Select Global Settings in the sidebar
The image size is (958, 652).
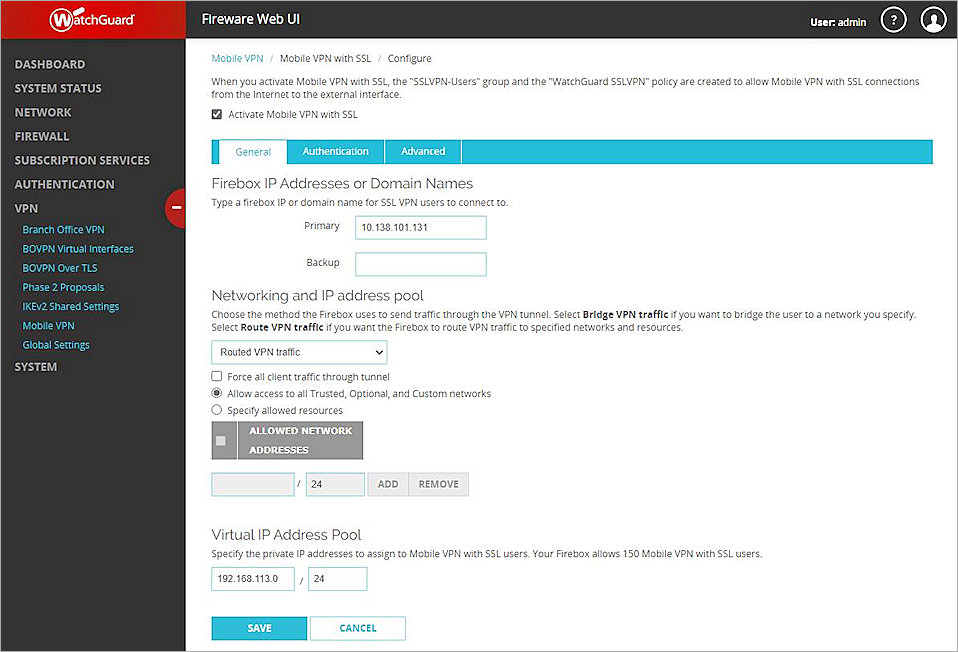click(55, 344)
